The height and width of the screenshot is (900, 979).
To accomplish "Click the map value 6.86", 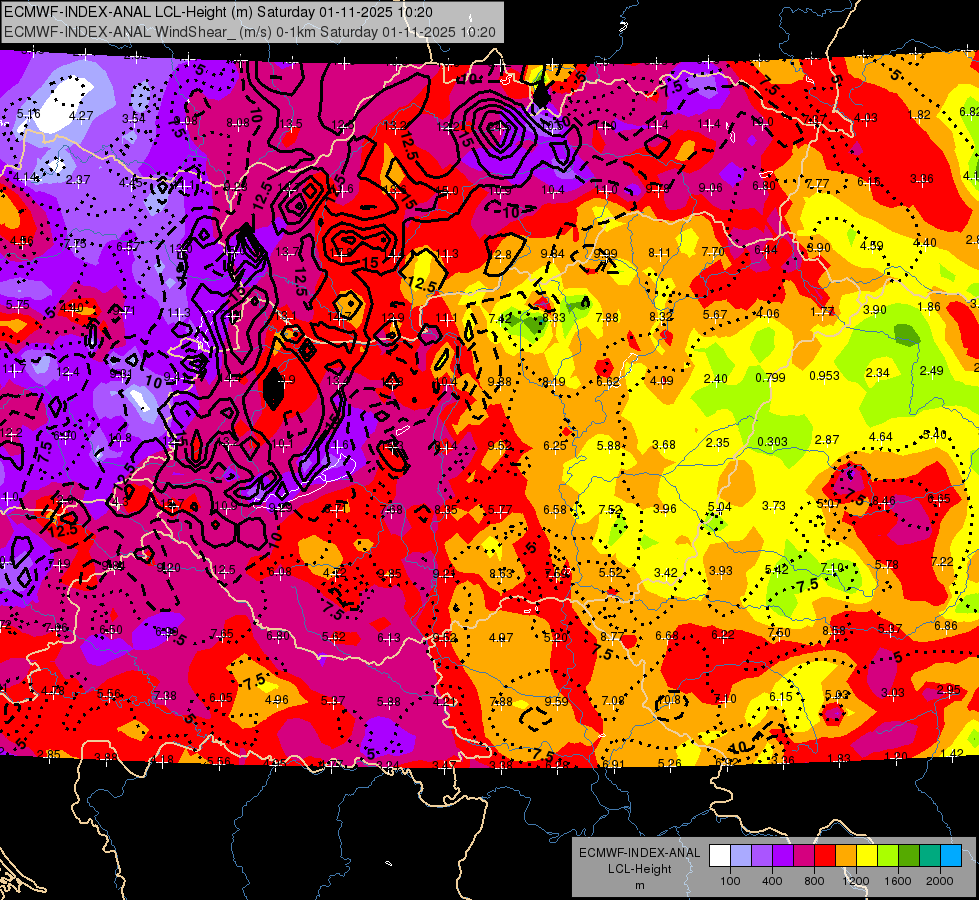I will point(946,626).
